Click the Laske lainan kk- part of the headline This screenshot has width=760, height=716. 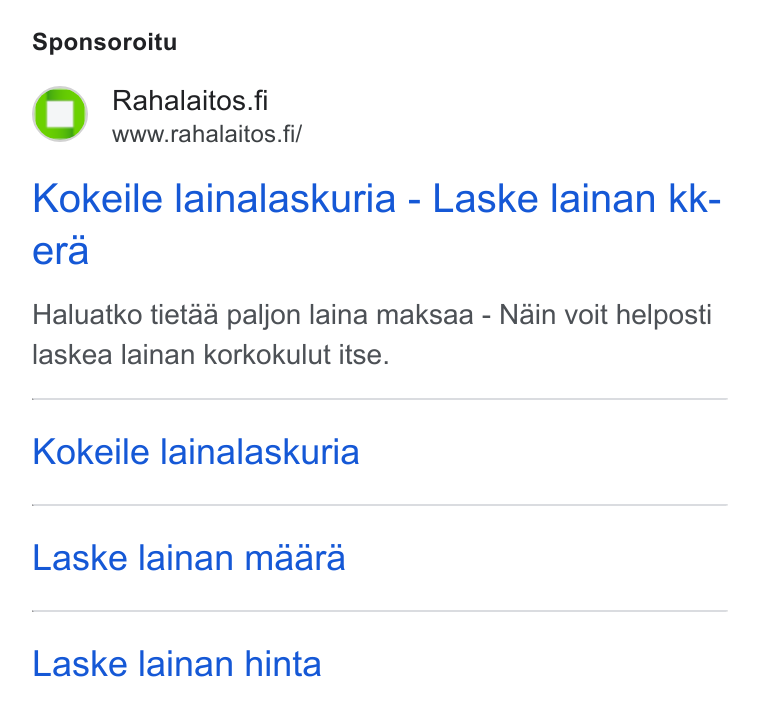point(577,198)
